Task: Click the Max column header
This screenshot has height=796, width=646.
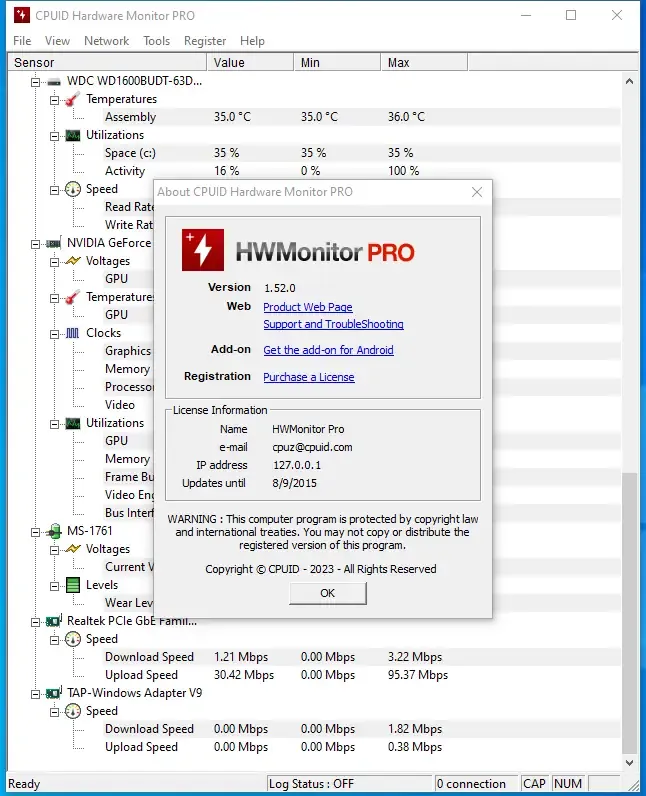Action: coord(424,62)
